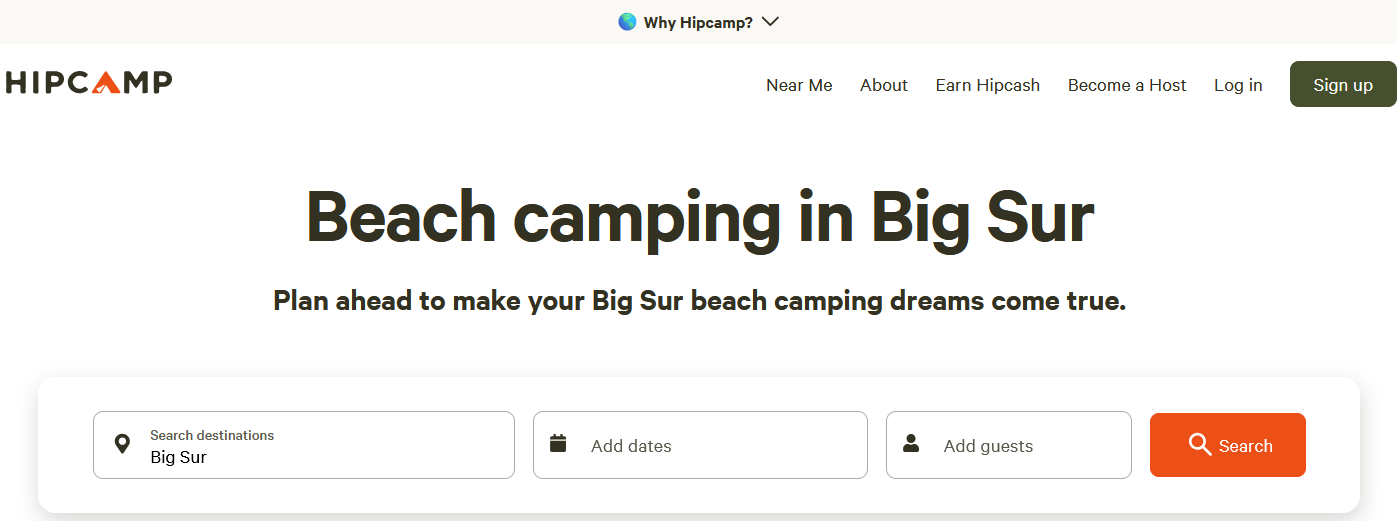Click the Plan ahead subtitle text
The image size is (1397, 521).
pyautogui.click(x=700, y=301)
